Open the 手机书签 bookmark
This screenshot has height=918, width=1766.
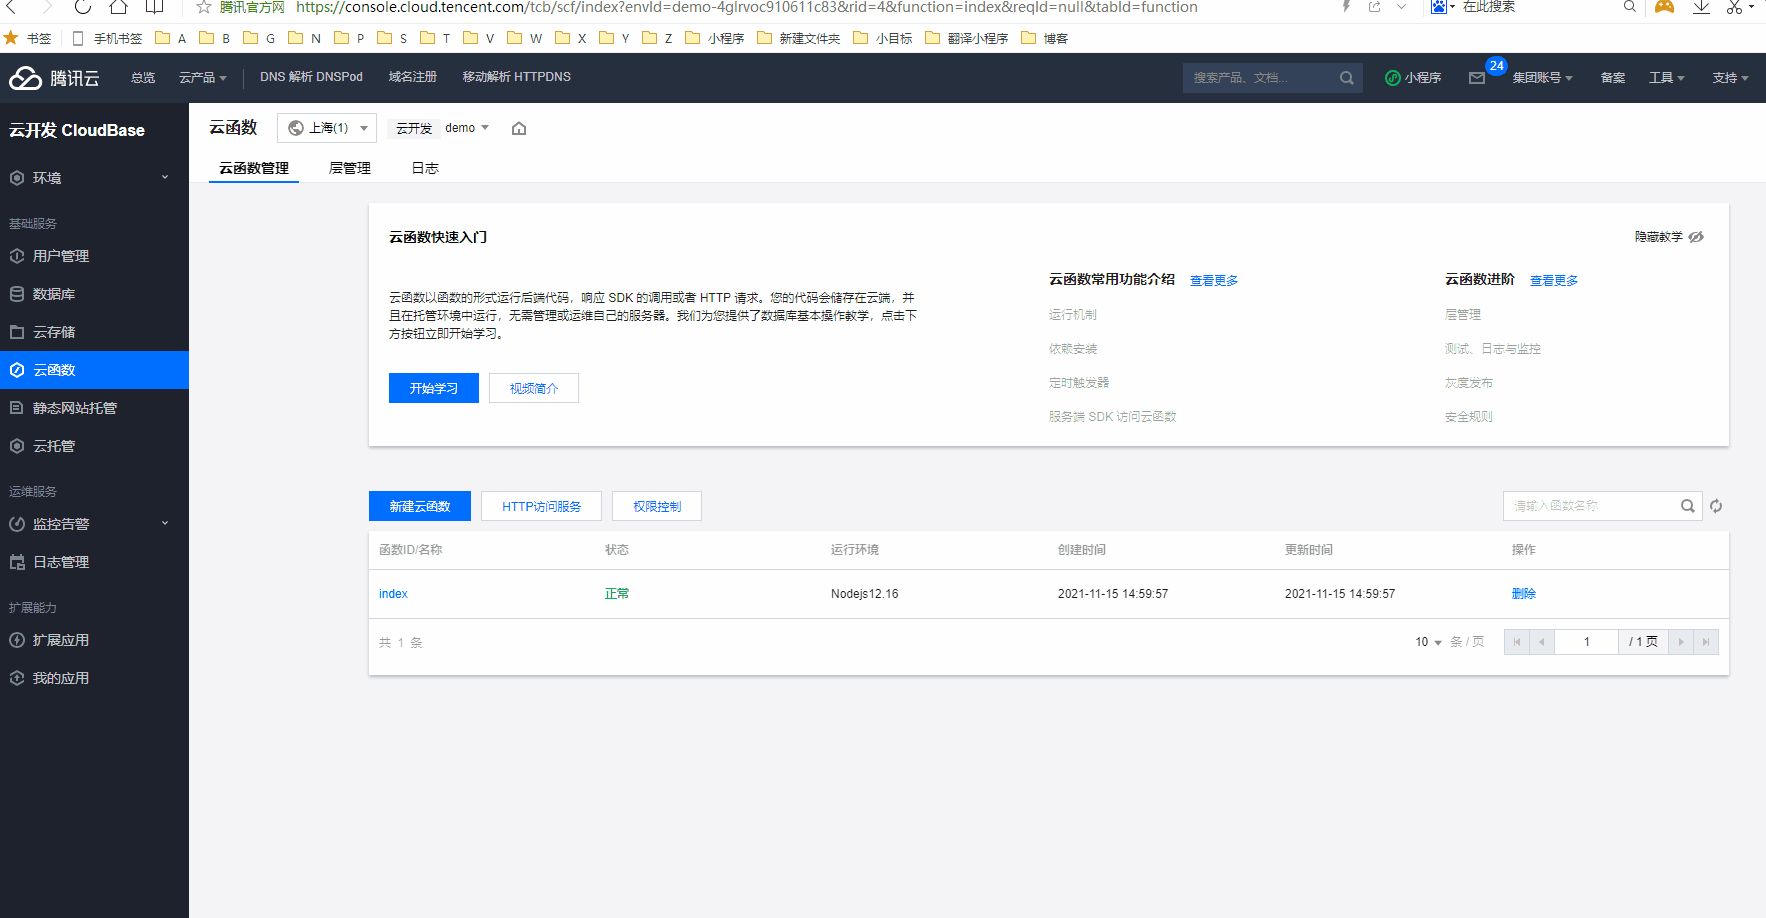[x=108, y=38]
